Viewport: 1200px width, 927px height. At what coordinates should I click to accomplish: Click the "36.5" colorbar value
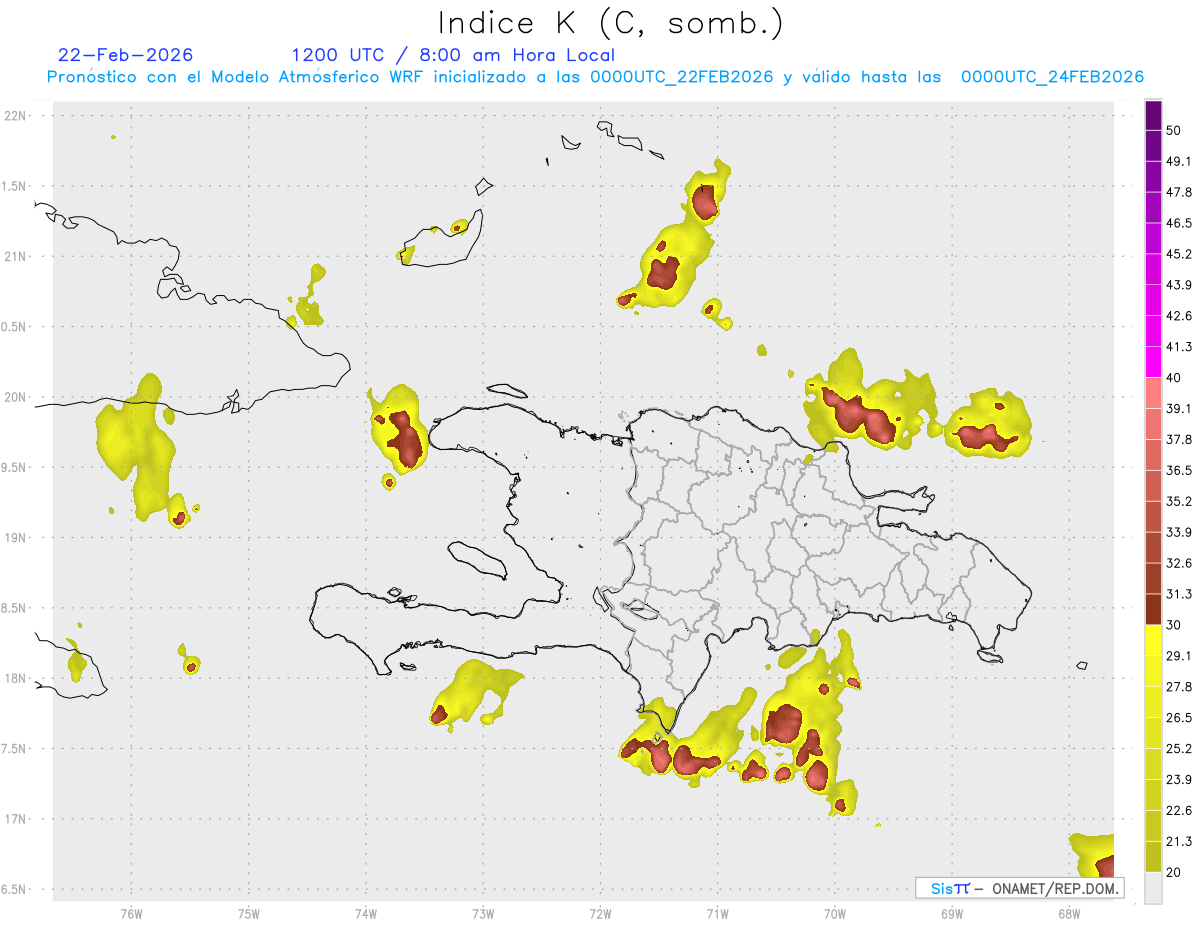pyautogui.click(x=1179, y=470)
